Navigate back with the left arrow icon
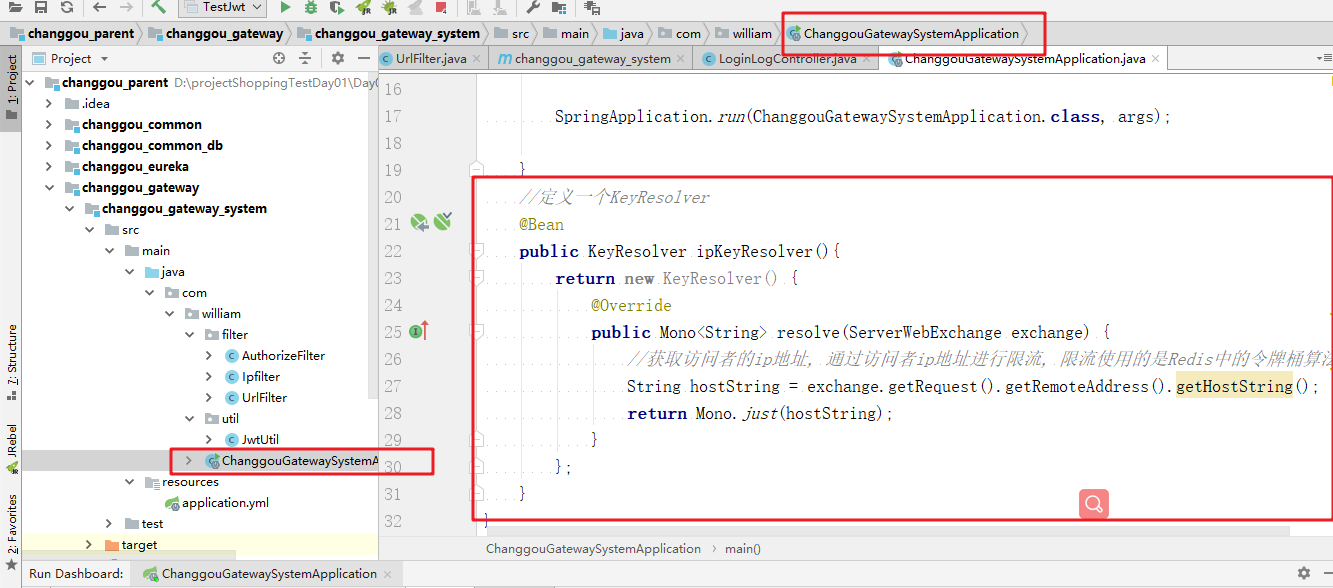 (99, 7)
